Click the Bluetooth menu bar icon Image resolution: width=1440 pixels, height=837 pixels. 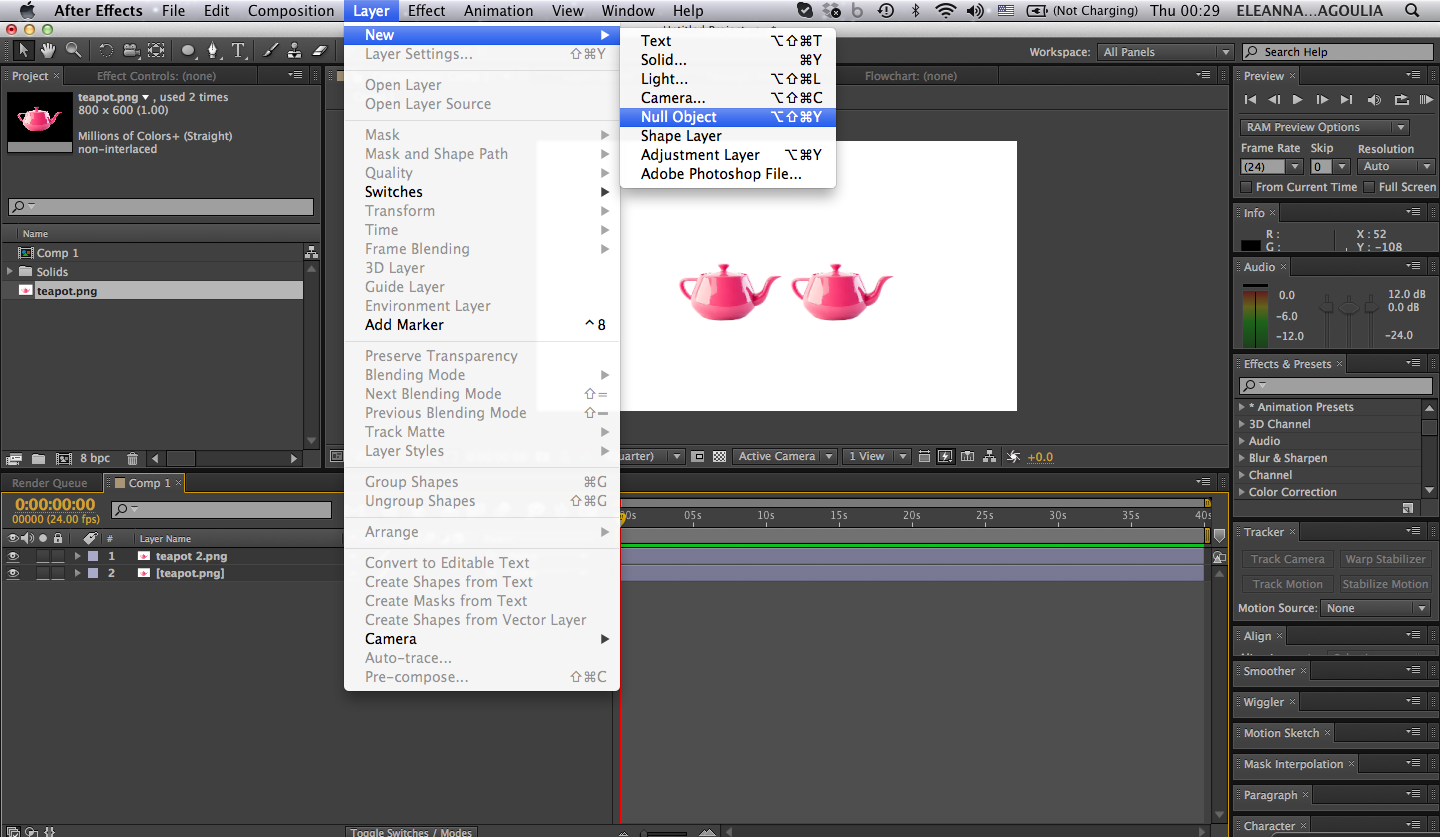pos(915,11)
